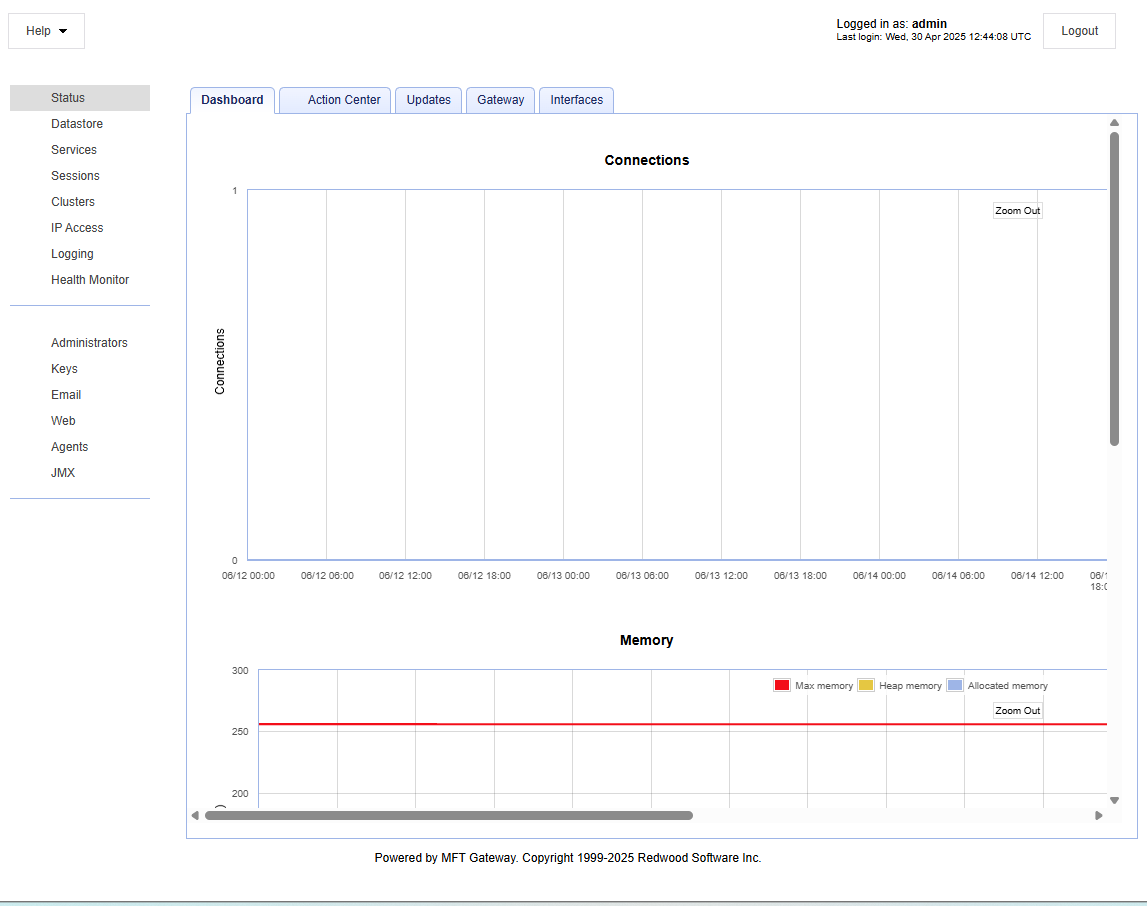The image size is (1147, 906).
Task: Click Zoom Out on the Memory chart
Action: [1018, 711]
